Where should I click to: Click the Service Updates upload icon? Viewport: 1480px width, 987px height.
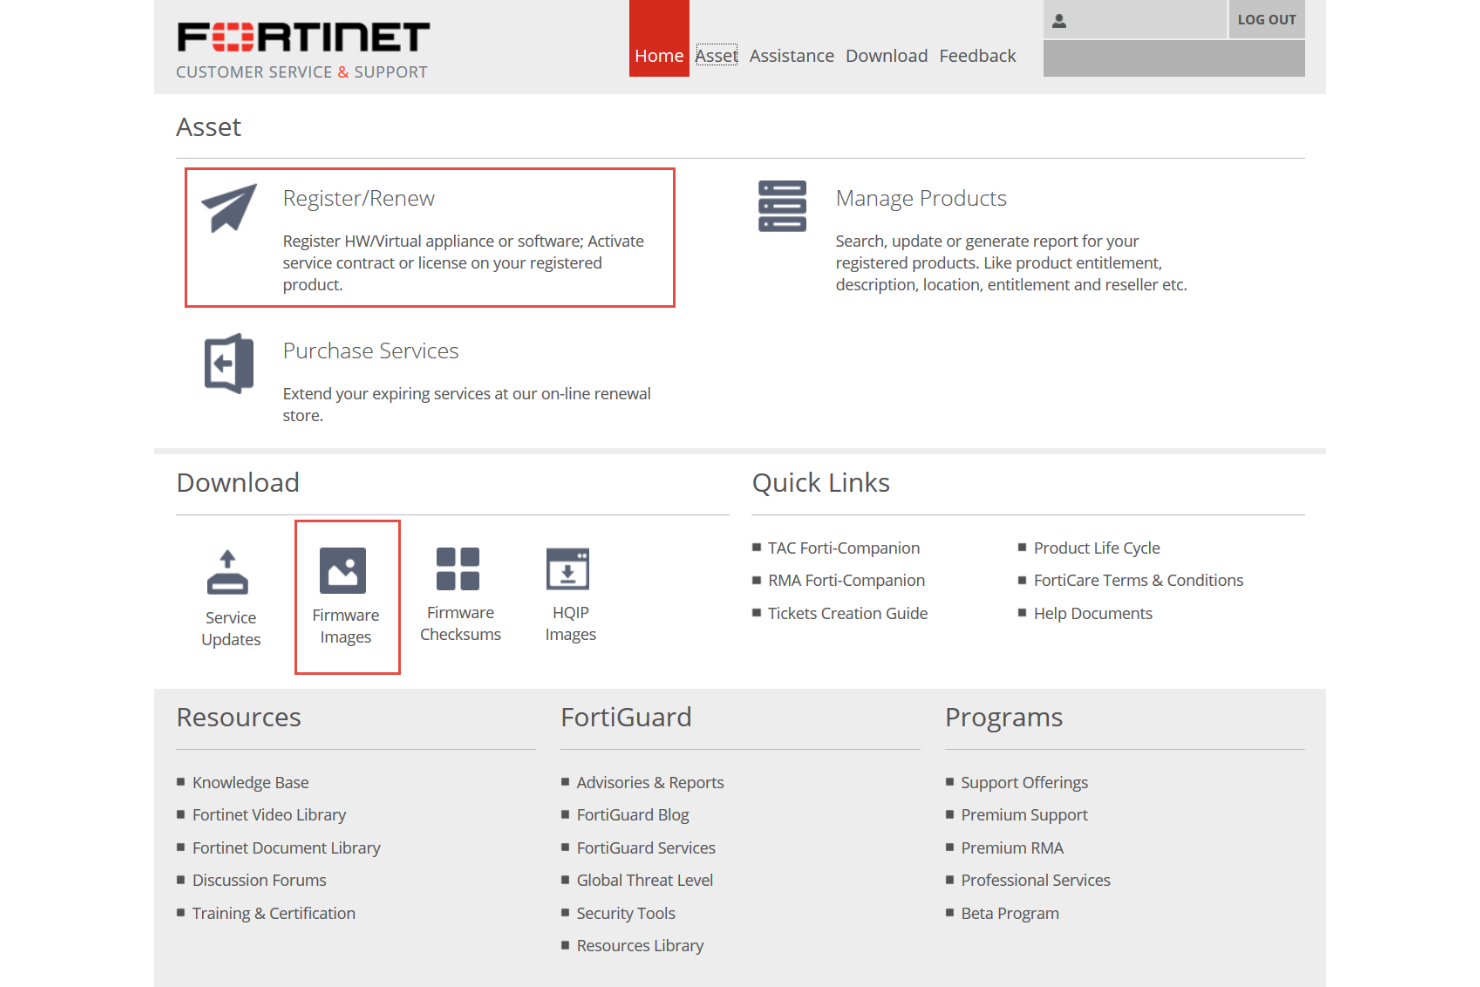point(228,572)
